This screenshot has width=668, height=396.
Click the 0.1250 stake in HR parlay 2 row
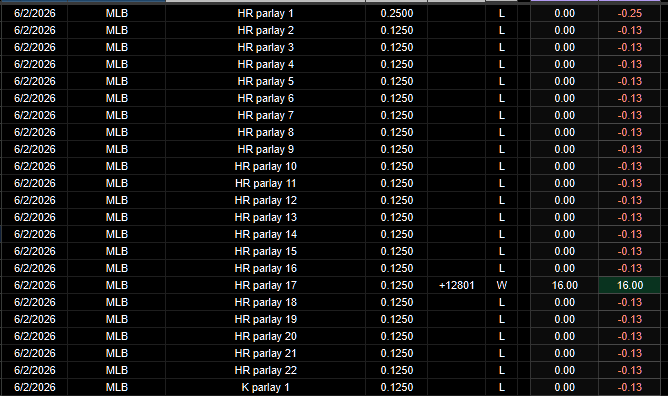(397, 30)
